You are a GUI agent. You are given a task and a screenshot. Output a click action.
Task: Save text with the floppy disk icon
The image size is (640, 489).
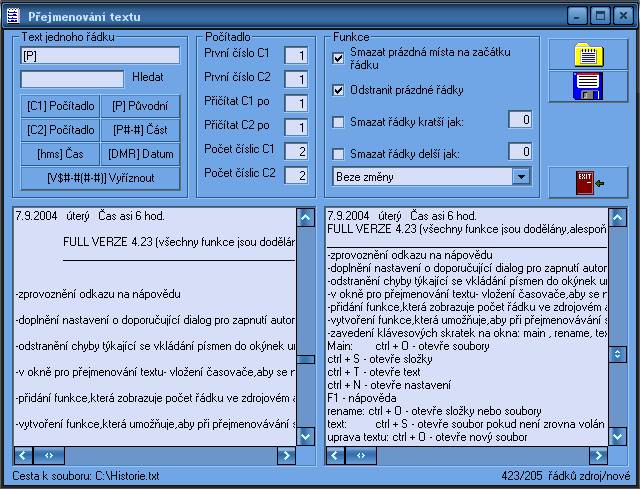(x=588, y=86)
